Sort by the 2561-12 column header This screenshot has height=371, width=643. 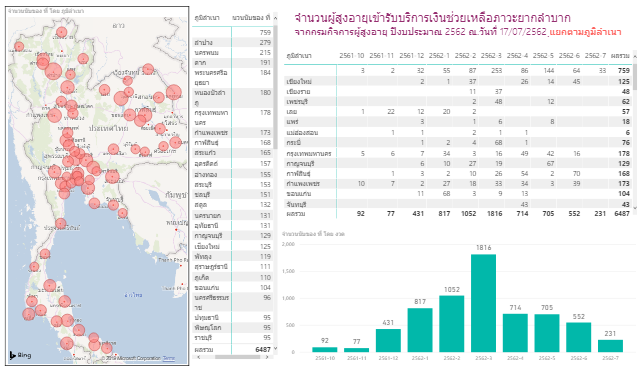click(412, 56)
